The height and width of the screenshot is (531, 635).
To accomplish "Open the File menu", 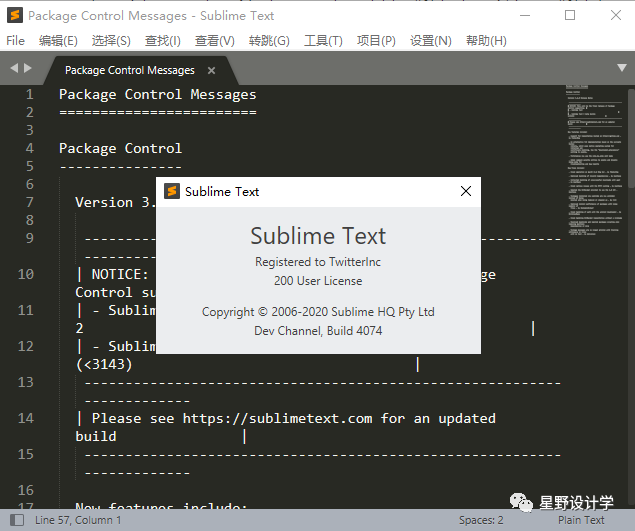I will 15,41.
